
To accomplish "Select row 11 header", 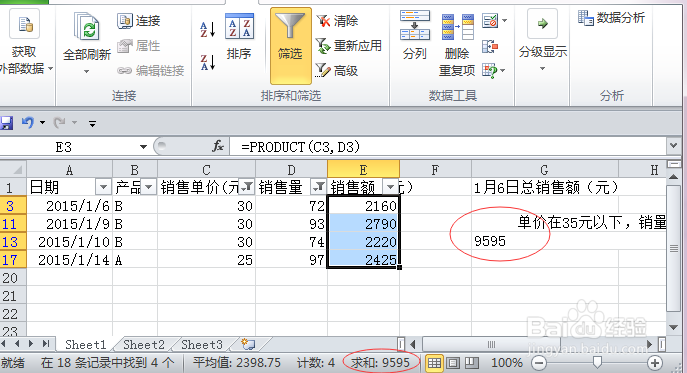I will point(13,224).
